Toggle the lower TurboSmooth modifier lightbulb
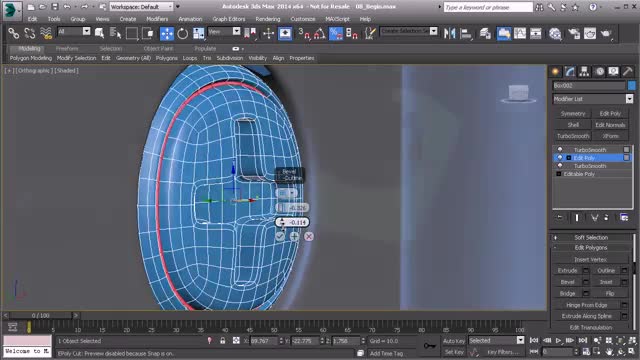Image resolution: width=640 pixels, height=360 pixels. click(560, 166)
